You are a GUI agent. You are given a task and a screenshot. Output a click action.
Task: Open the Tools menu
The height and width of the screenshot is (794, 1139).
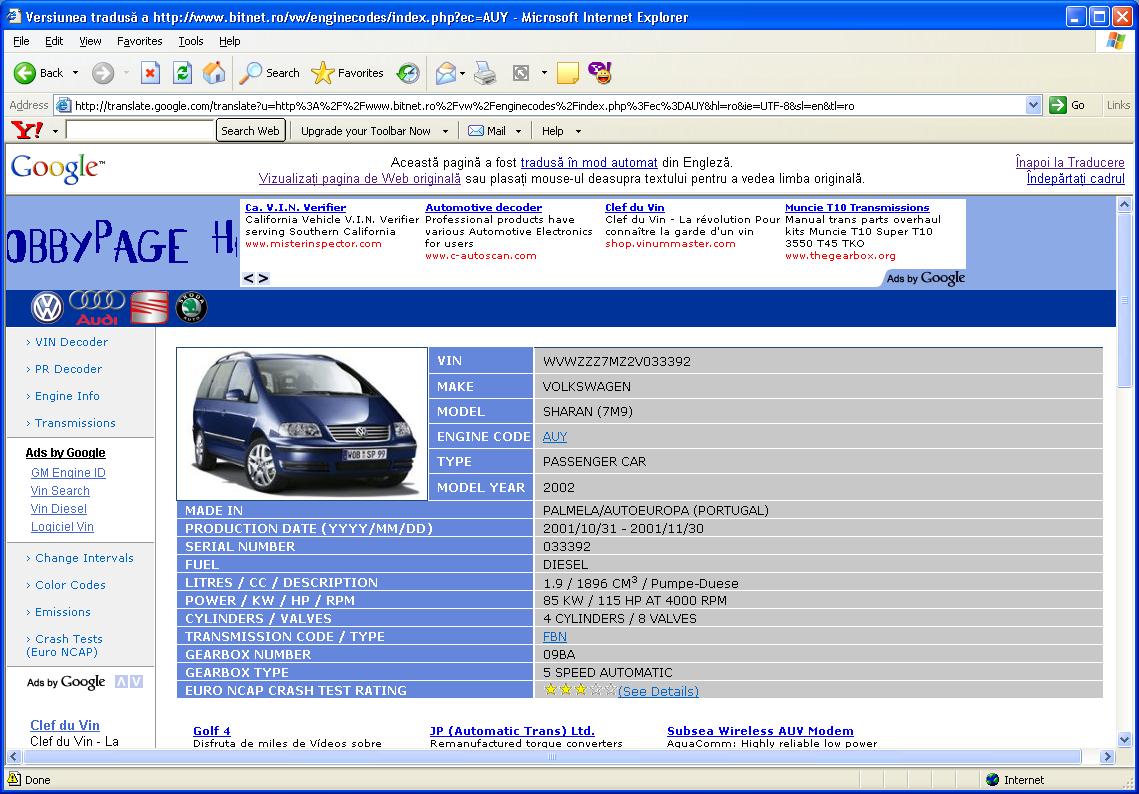click(191, 41)
